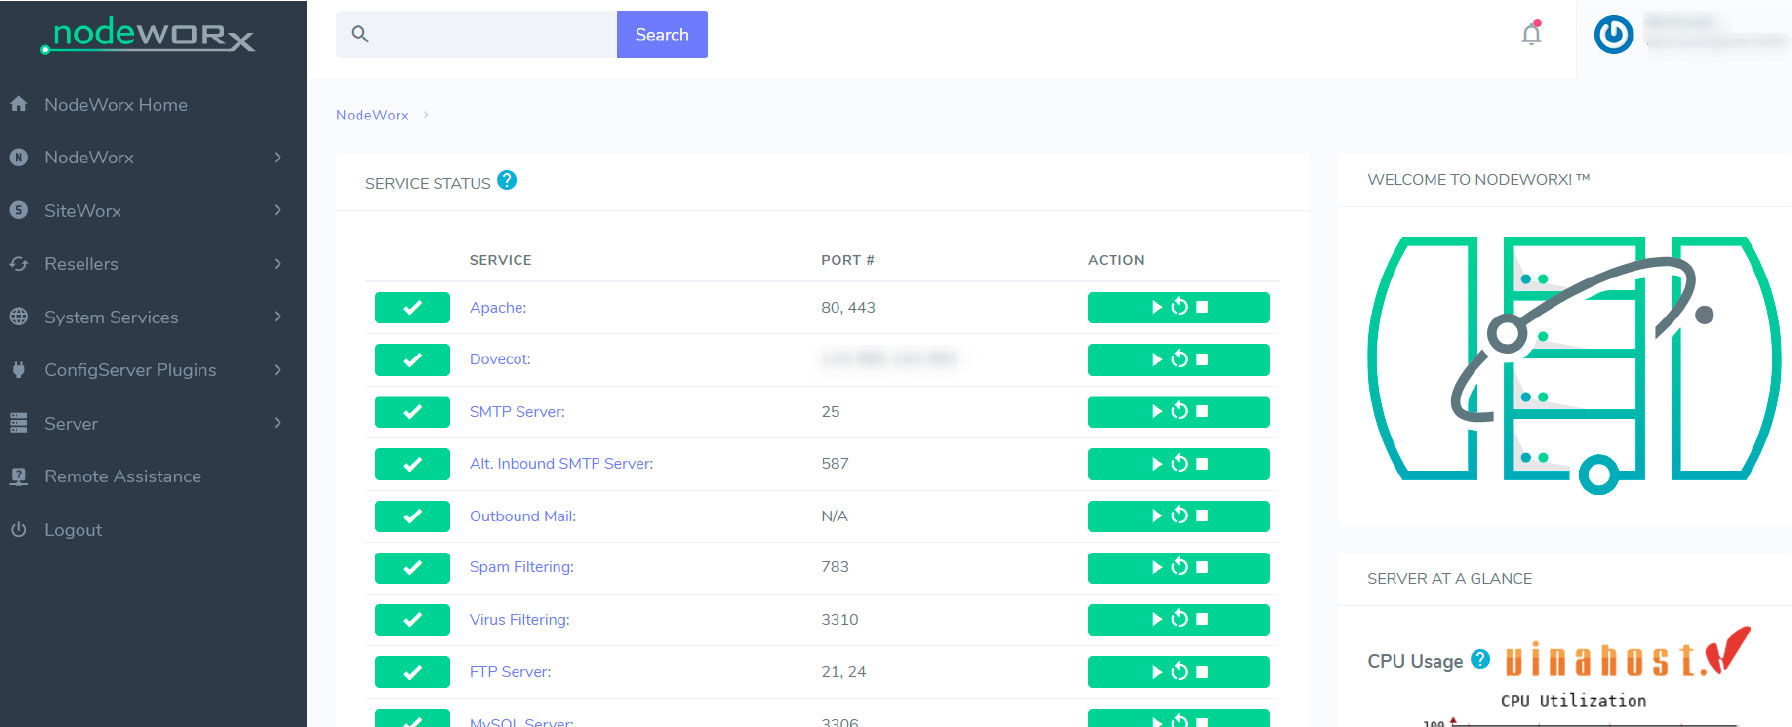Expand the ConfigServer Plugins menu arrow
Image resolution: width=1792 pixels, height=727 pixels.
coord(277,370)
